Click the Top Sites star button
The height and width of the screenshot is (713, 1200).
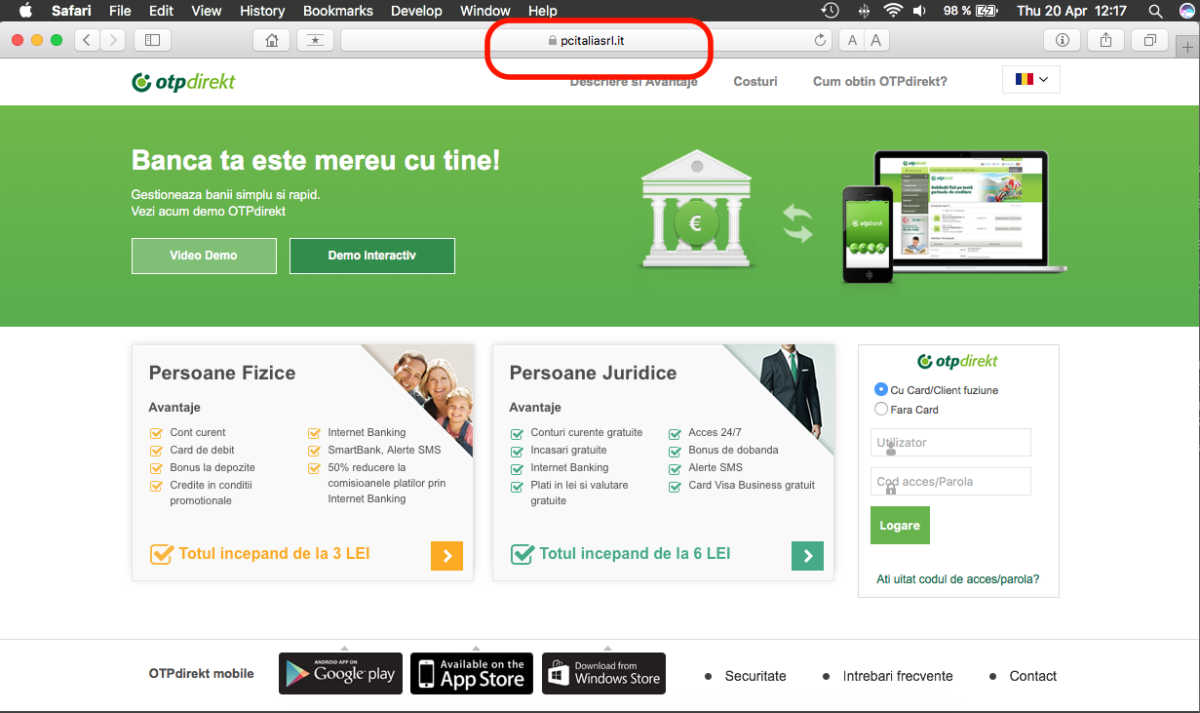coord(315,40)
